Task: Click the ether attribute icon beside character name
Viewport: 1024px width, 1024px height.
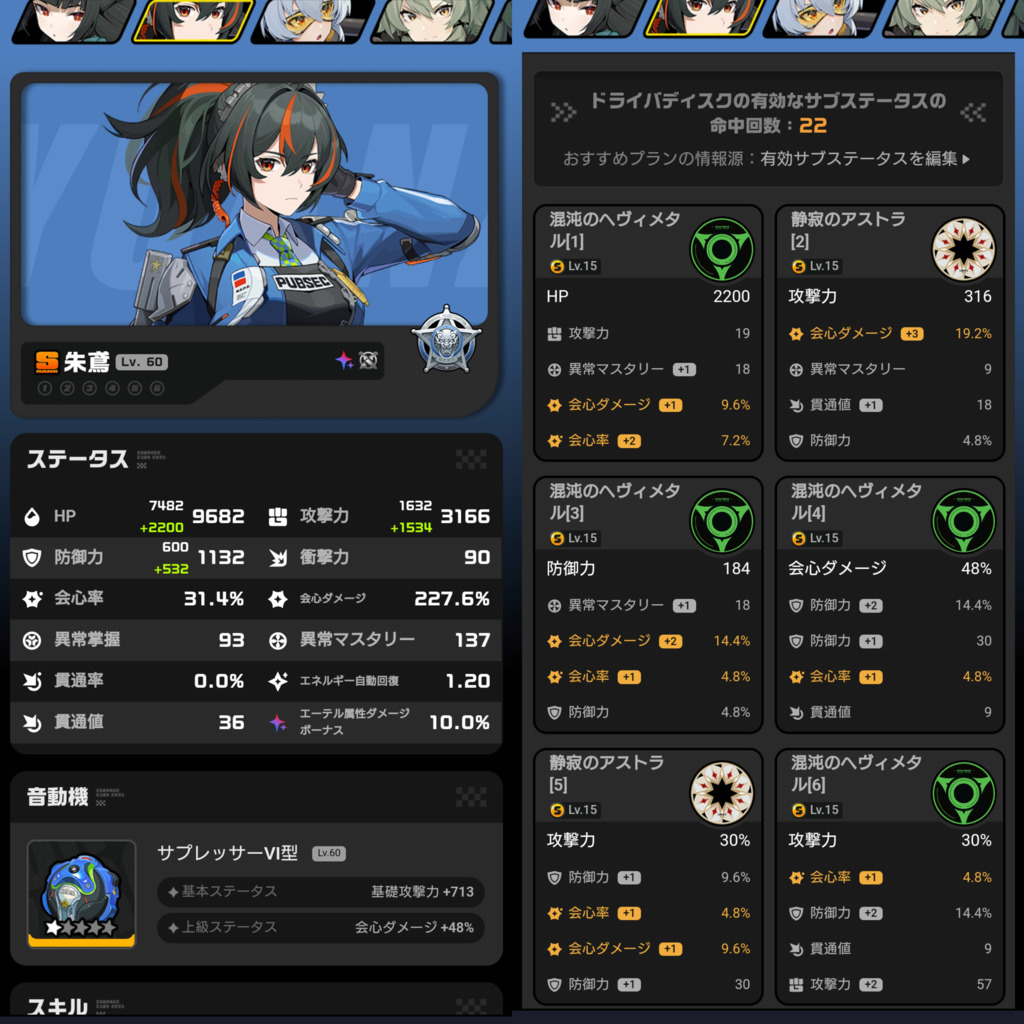Action: (x=344, y=360)
